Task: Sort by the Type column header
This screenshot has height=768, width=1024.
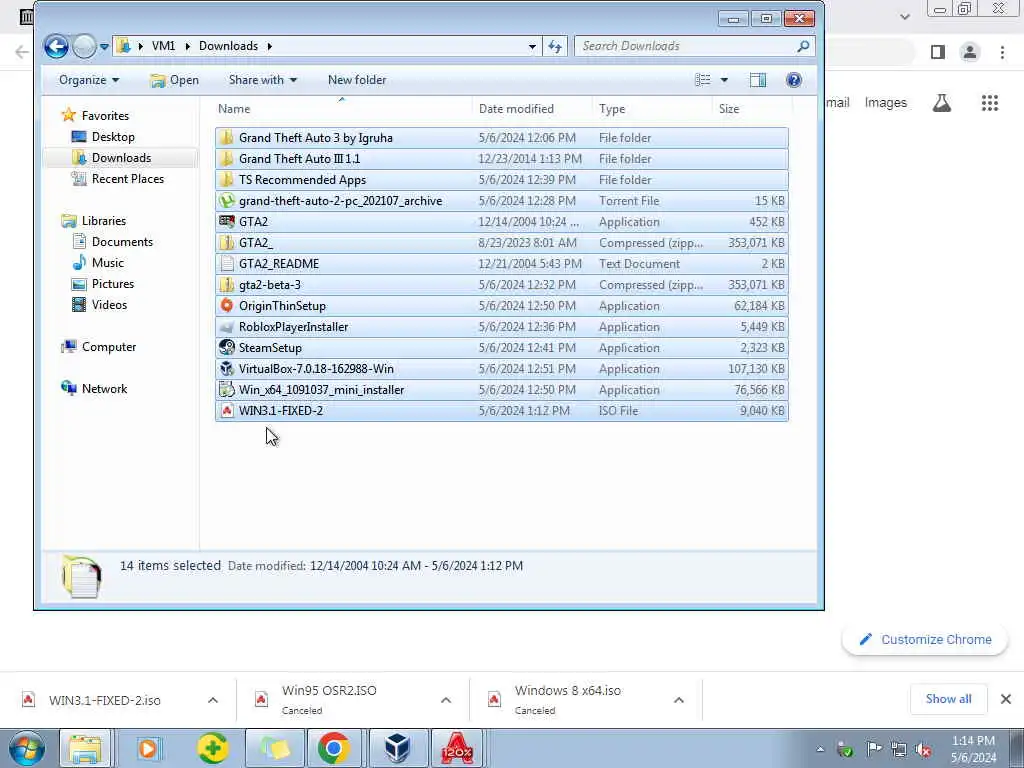Action: point(612,109)
